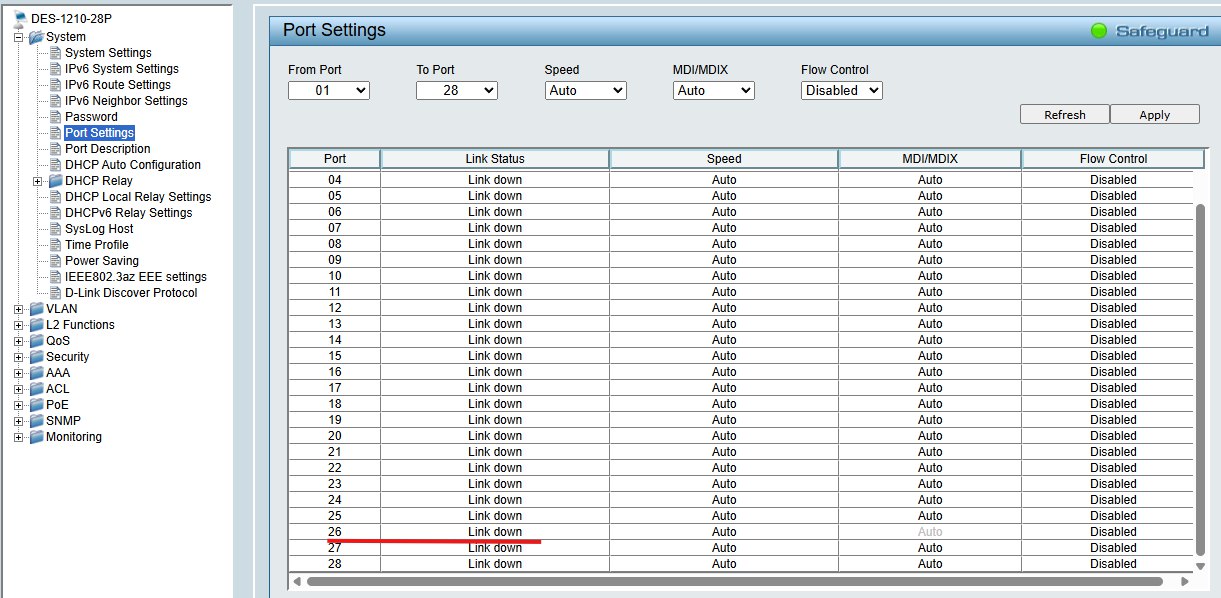This screenshot has height=598, width=1221.
Task: Click the PoE folder icon
Action: [x=36, y=405]
